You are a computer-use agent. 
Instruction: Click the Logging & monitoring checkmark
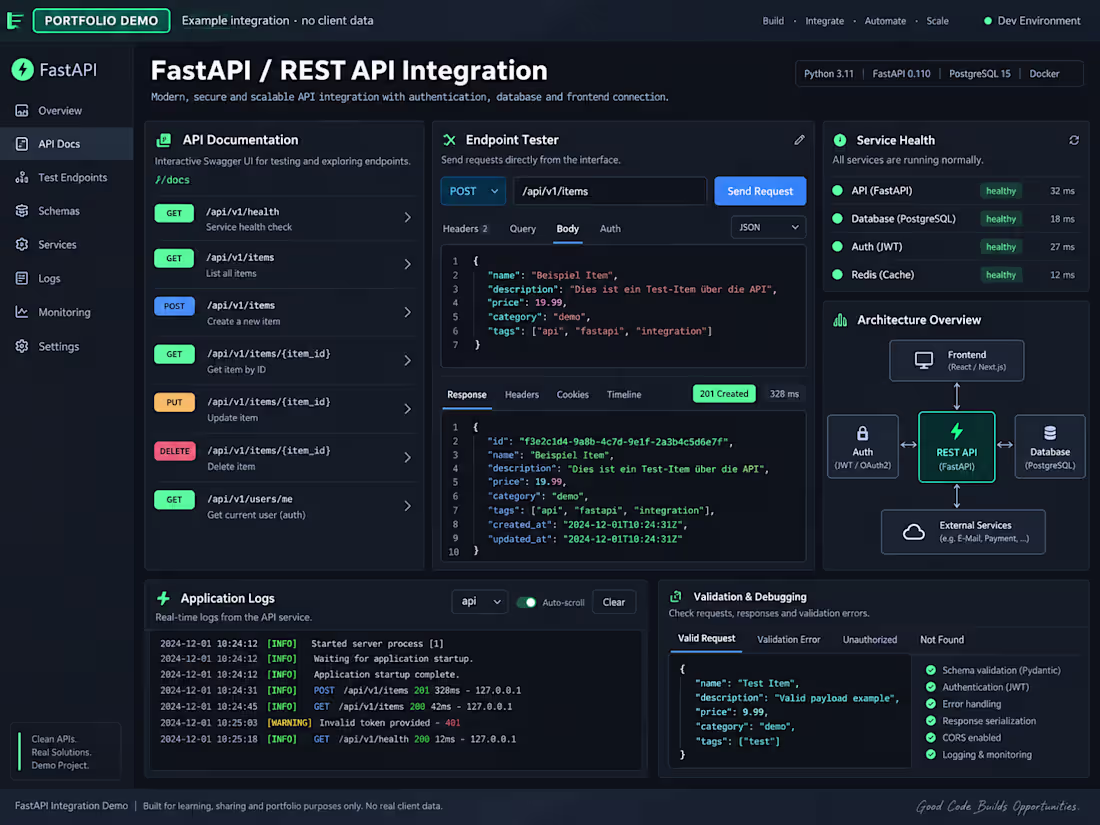click(x=931, y=754)
